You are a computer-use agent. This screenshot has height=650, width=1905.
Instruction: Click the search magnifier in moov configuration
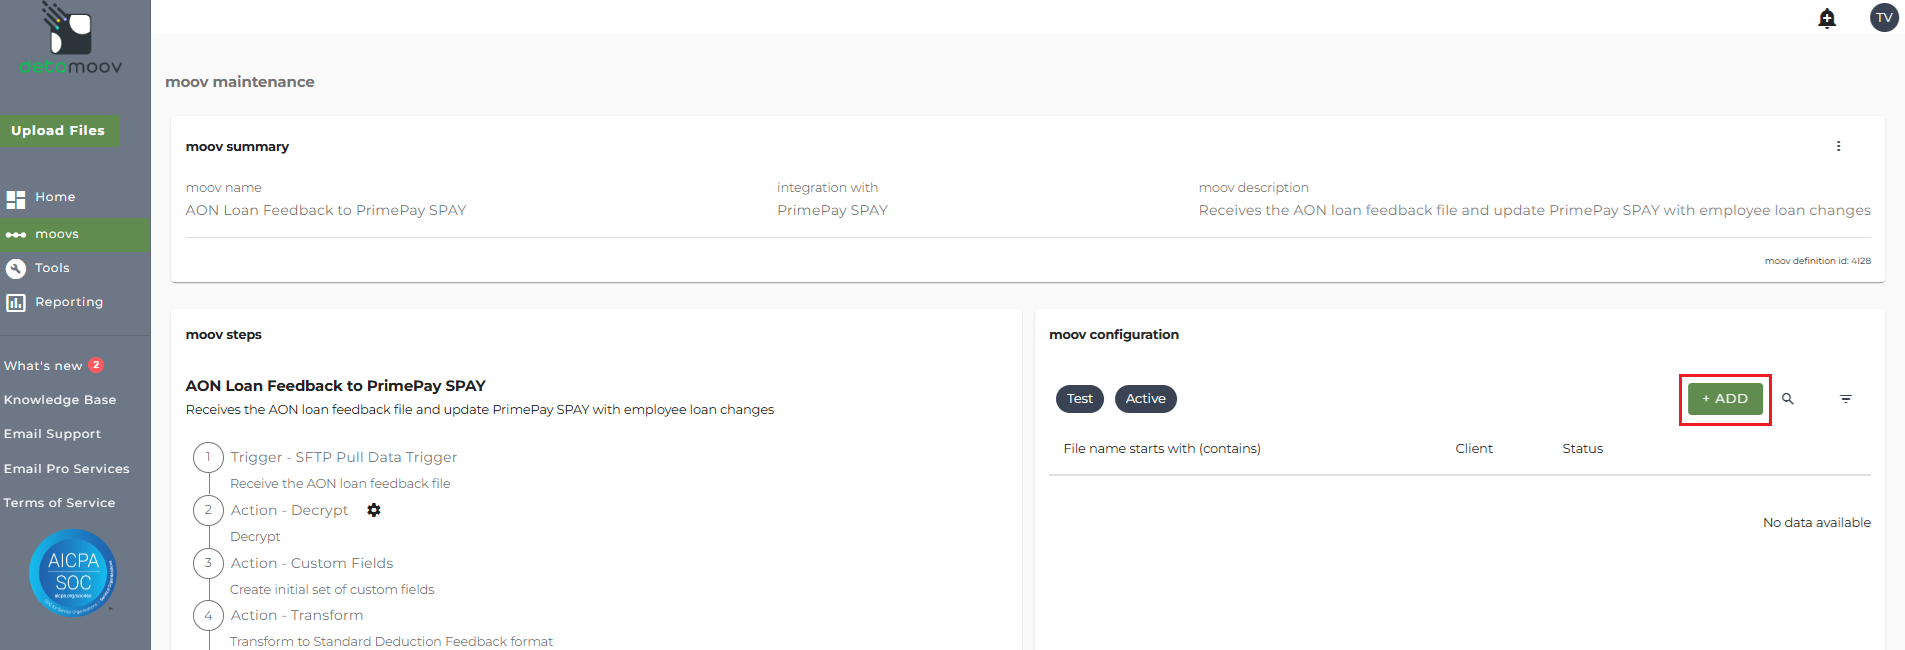(x=1788, y=399)
